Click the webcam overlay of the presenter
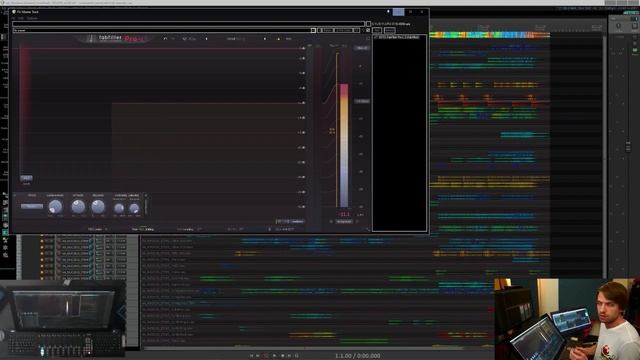The height and width of the screenshot is (360, 640). [567, 319]
